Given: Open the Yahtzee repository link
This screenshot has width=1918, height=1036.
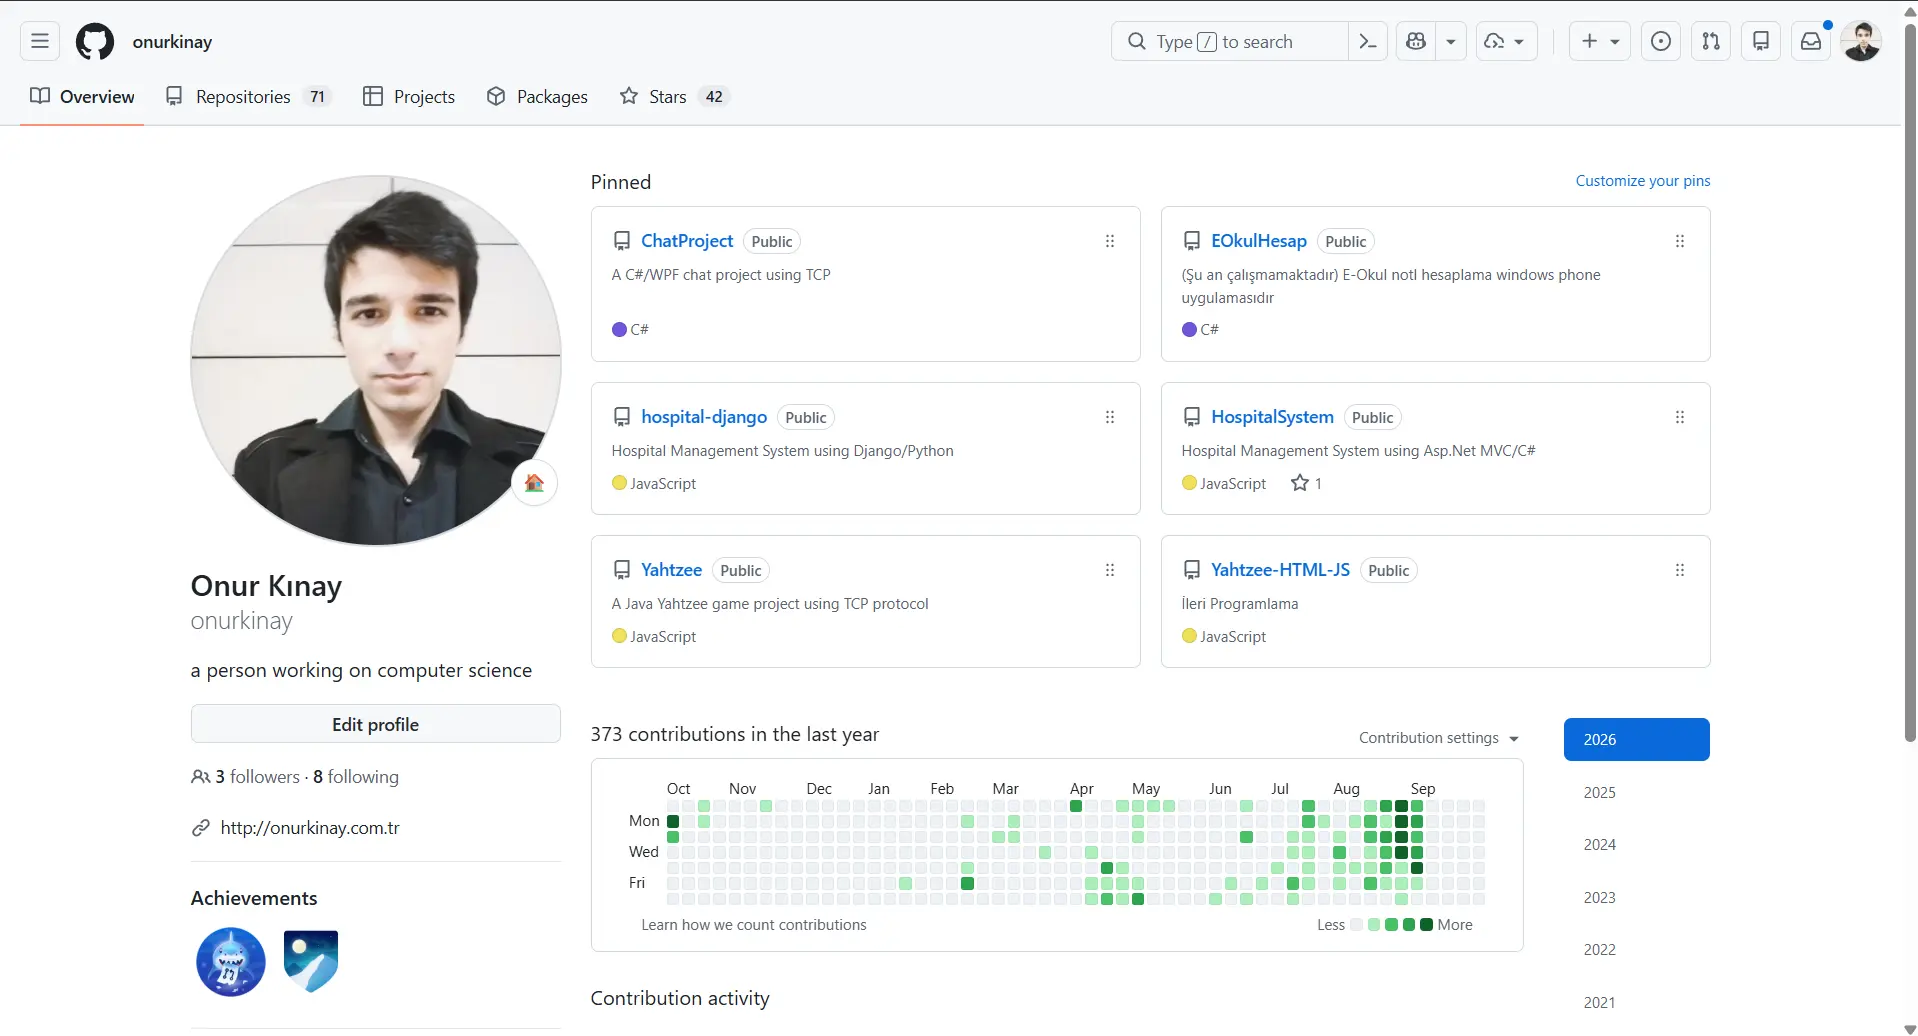Looking at the screenshot, I should 671,570.
